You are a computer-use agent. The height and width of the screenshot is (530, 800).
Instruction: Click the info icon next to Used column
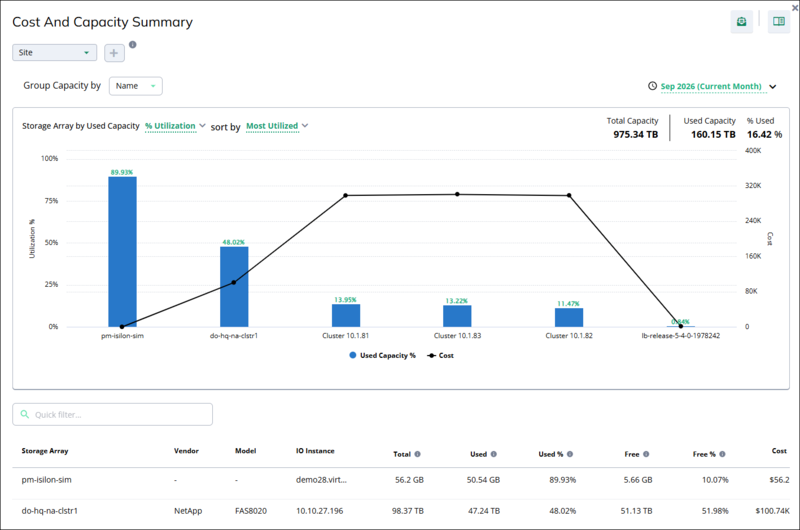pyautogui.click(x=493, y=454)
